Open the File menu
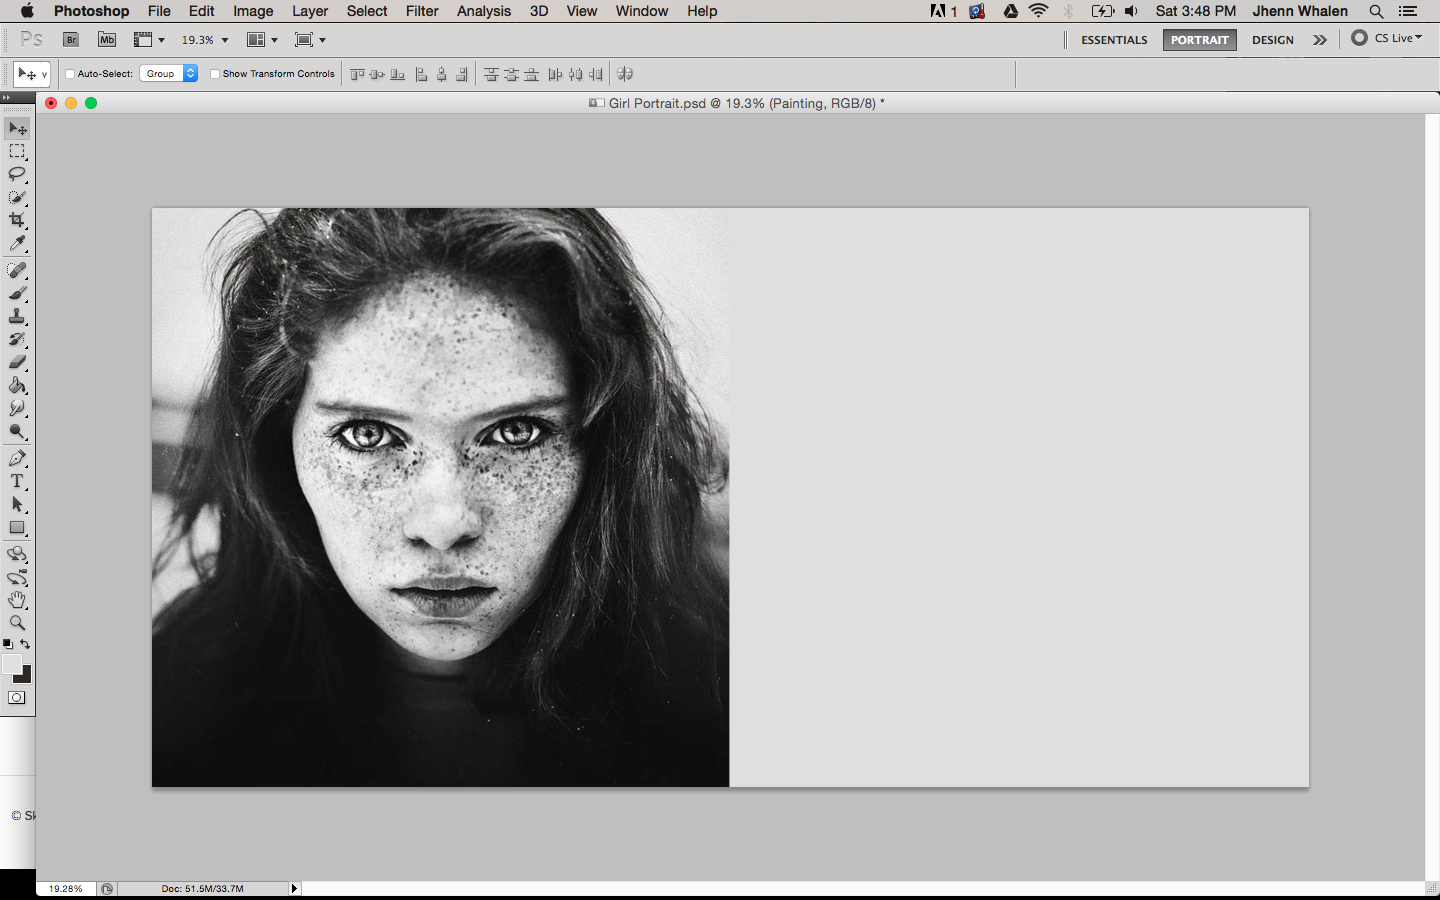The image size is (1440, 900). pos(159,11)
